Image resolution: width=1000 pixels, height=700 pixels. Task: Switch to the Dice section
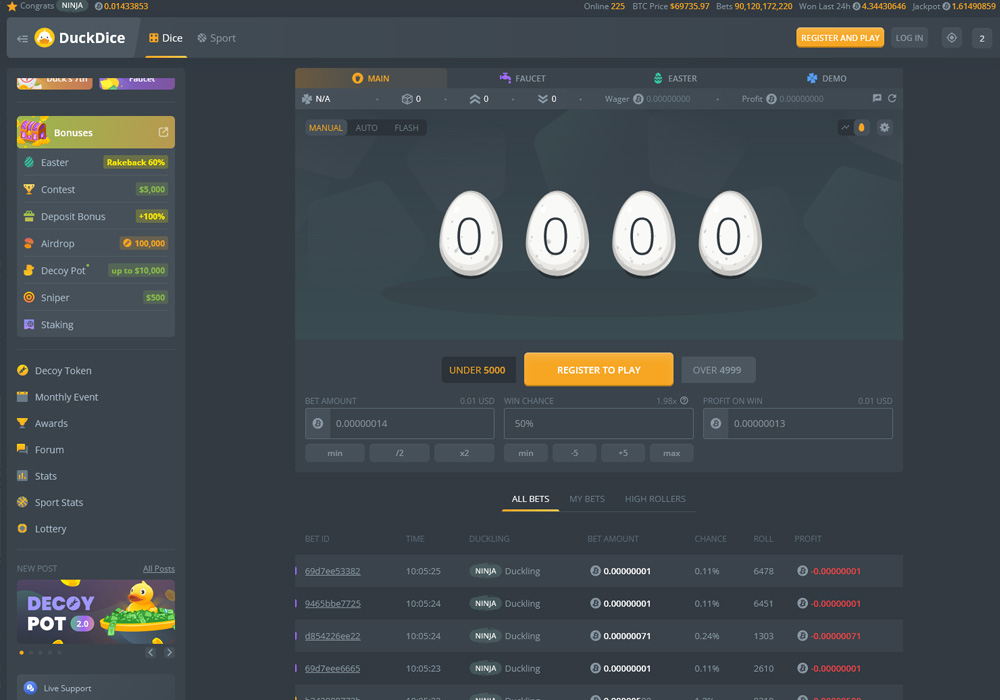166,38
